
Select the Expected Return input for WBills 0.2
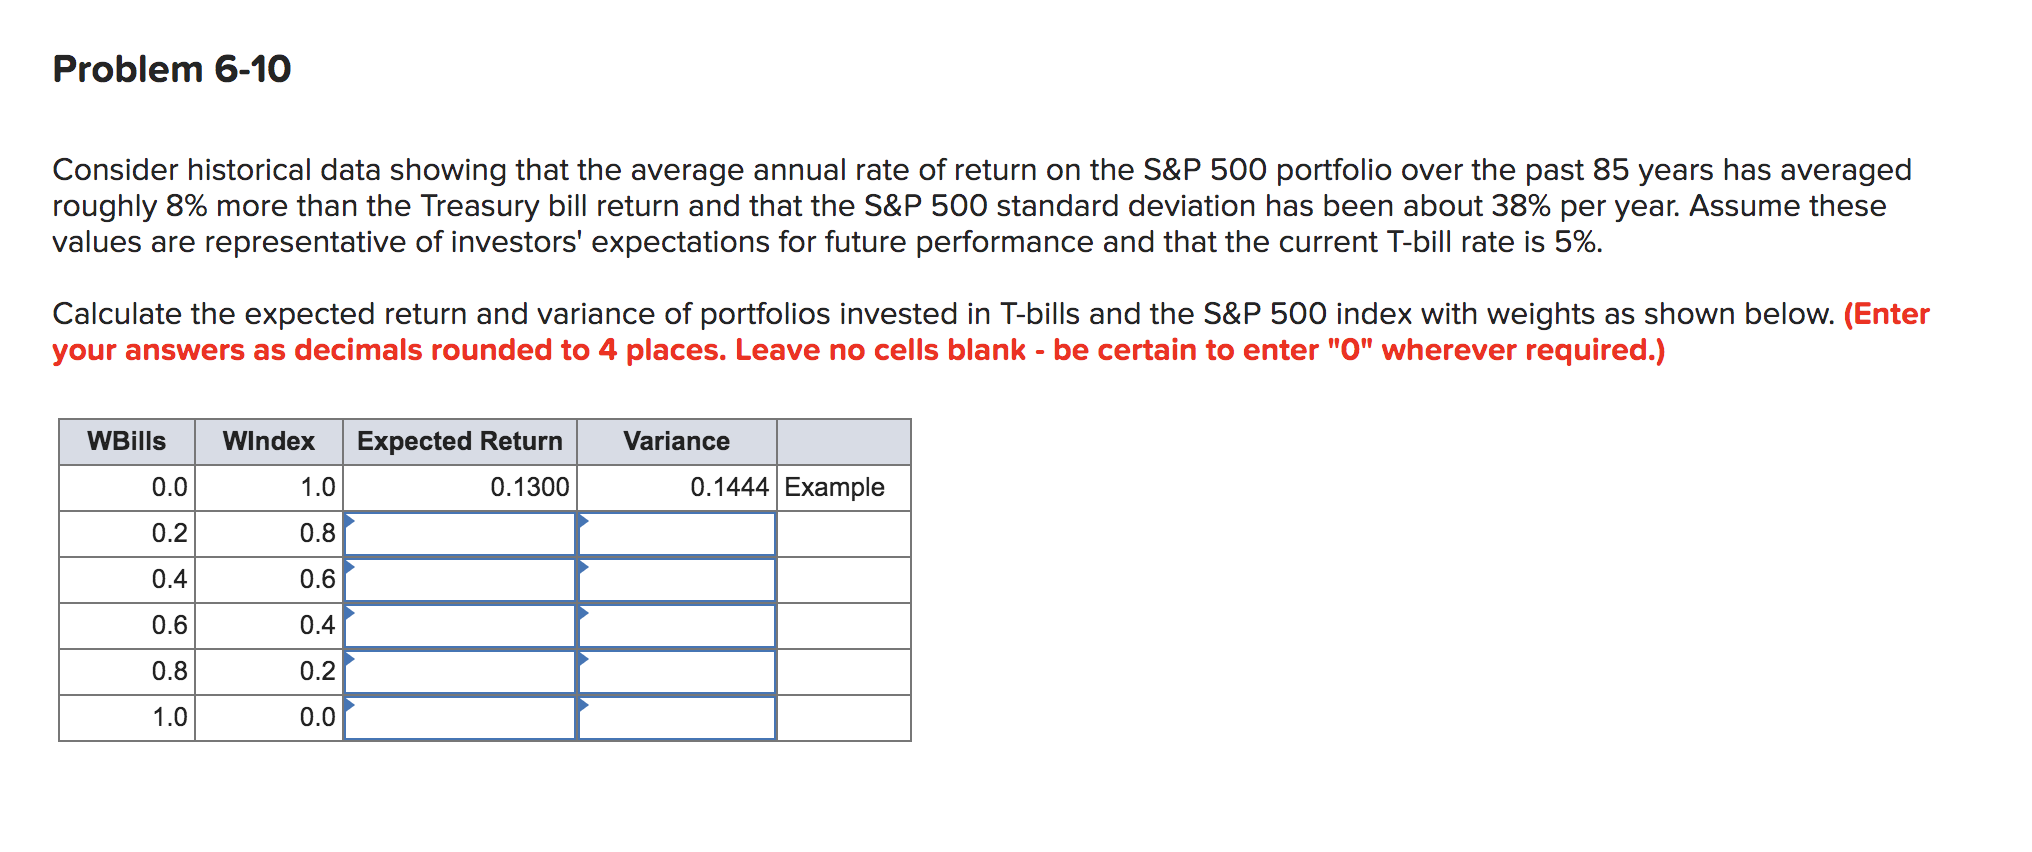click(462, 534)
